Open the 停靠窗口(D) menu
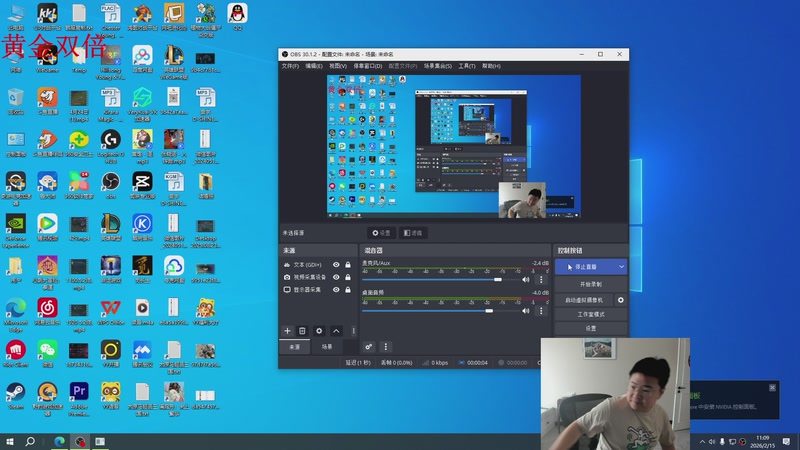The width and height of the screenshot is (800, 450). pos(367,66)
